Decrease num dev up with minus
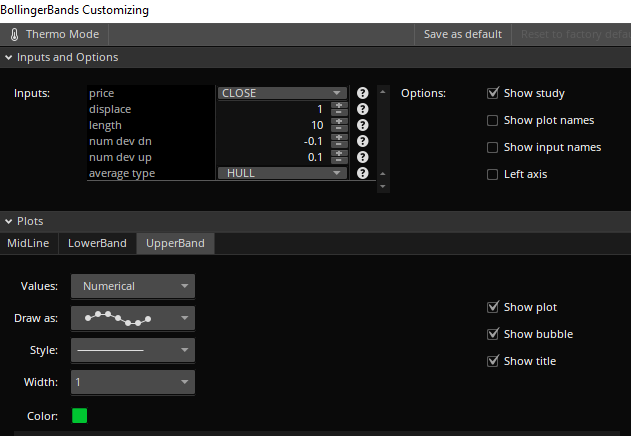Image resolution: width=631 pixels, height=436 pixels. 339,161
